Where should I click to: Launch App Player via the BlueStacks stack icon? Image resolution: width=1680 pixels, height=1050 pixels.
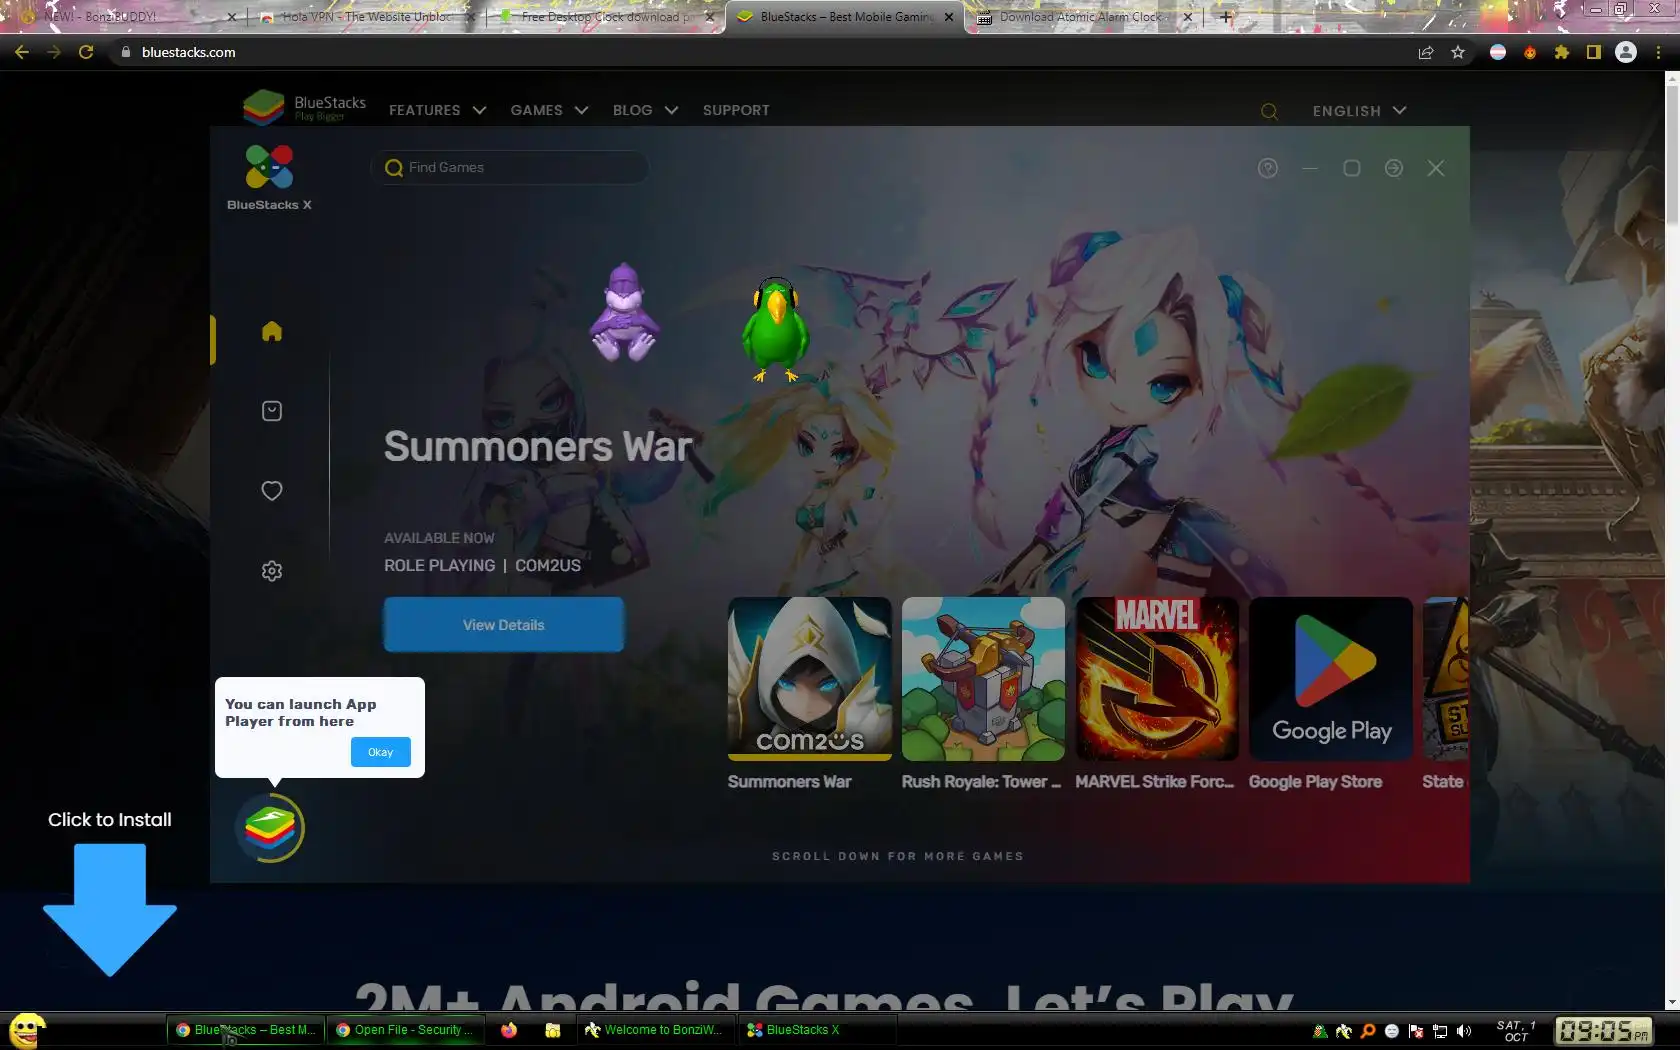pyautogui.click(x=270, y=828)
